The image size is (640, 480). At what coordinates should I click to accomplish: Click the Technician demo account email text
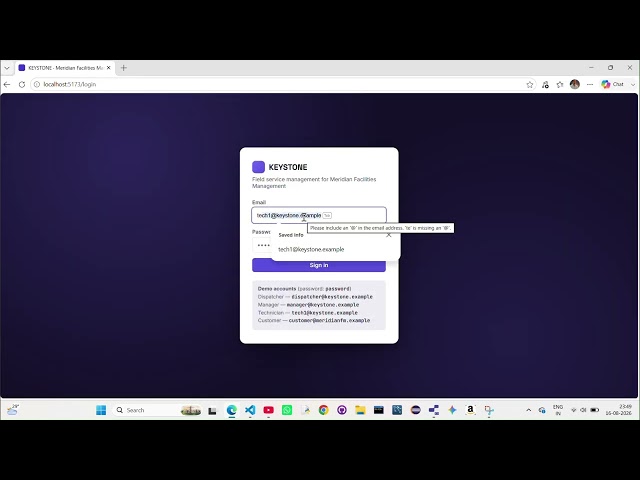pos(324,313)
